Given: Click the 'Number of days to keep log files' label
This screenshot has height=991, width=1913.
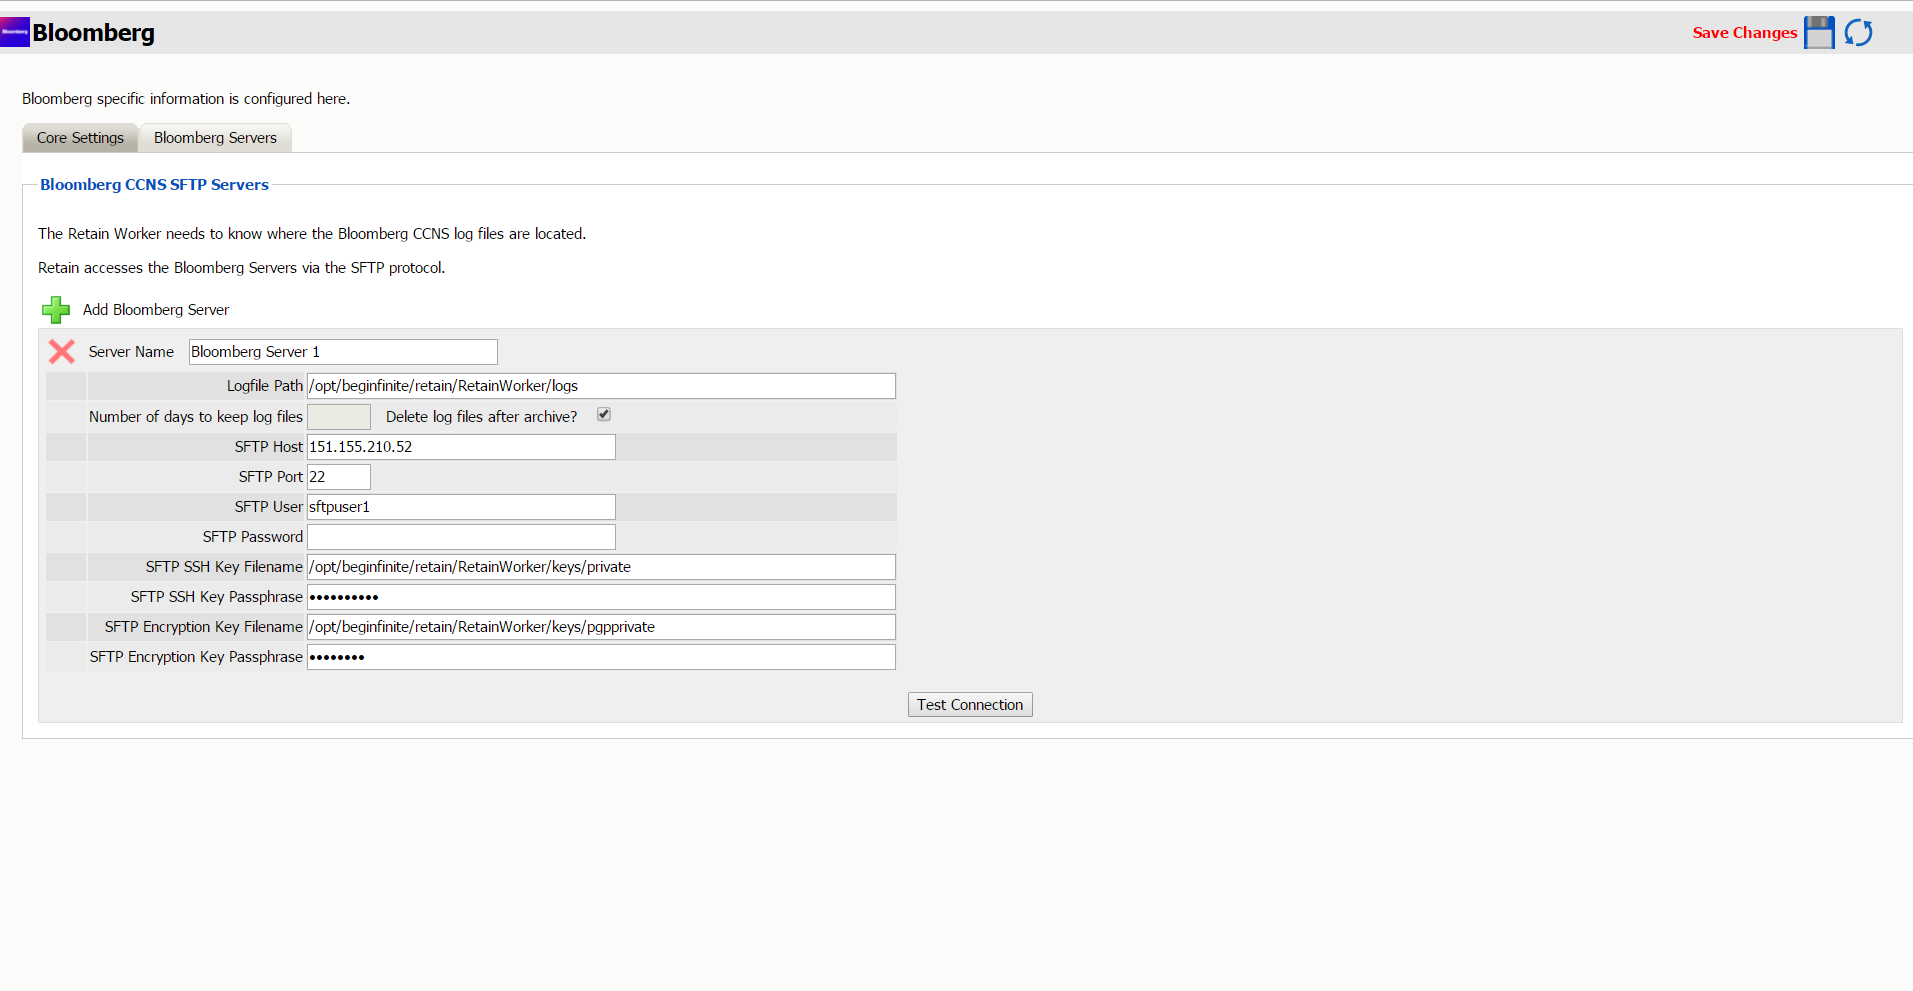Looking at the screenshot, I should (195, 417).
